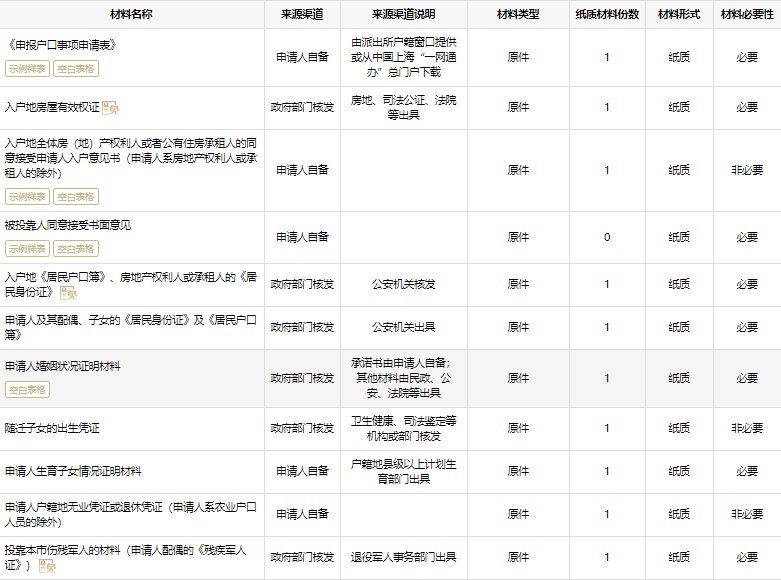This screenshot has width=781, height=580.
Task: Click 纸质 in 《申报户口事项申请表》 row
Action: [x=679, y=57]
